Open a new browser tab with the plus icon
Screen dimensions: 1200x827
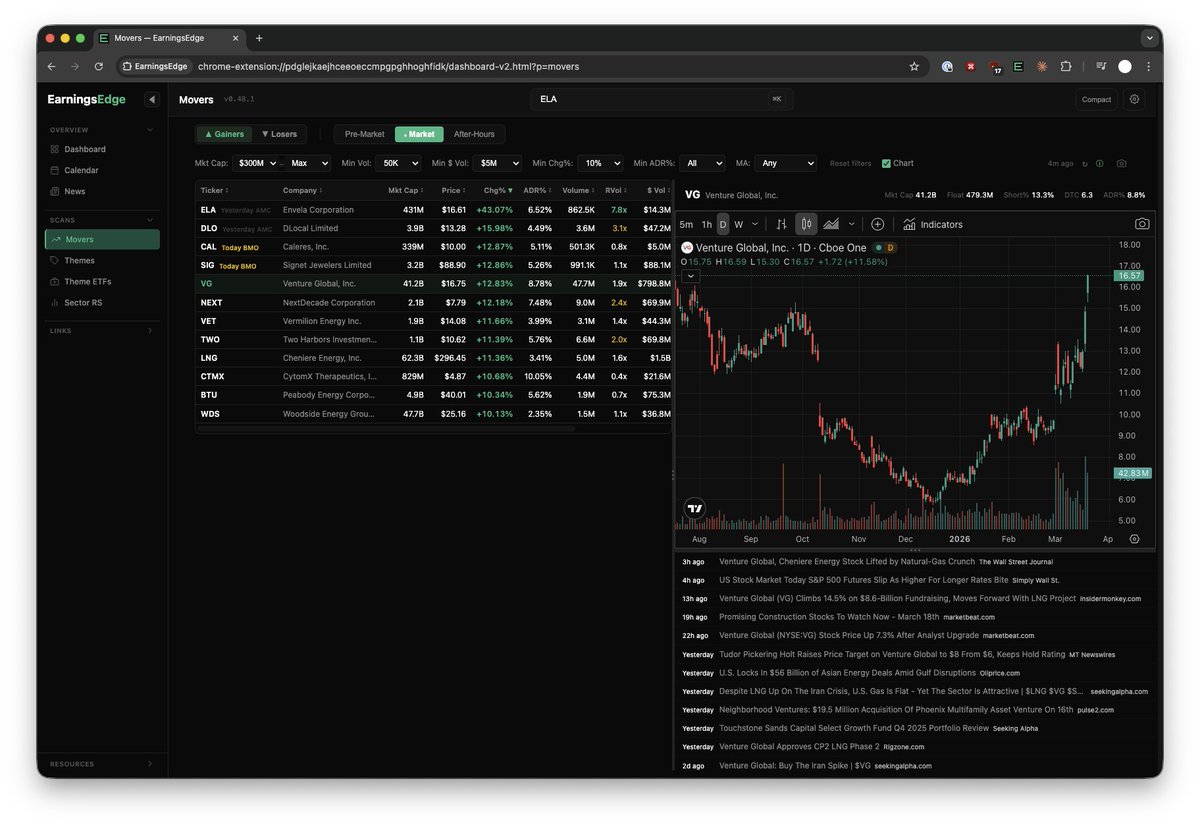(259, 38)
